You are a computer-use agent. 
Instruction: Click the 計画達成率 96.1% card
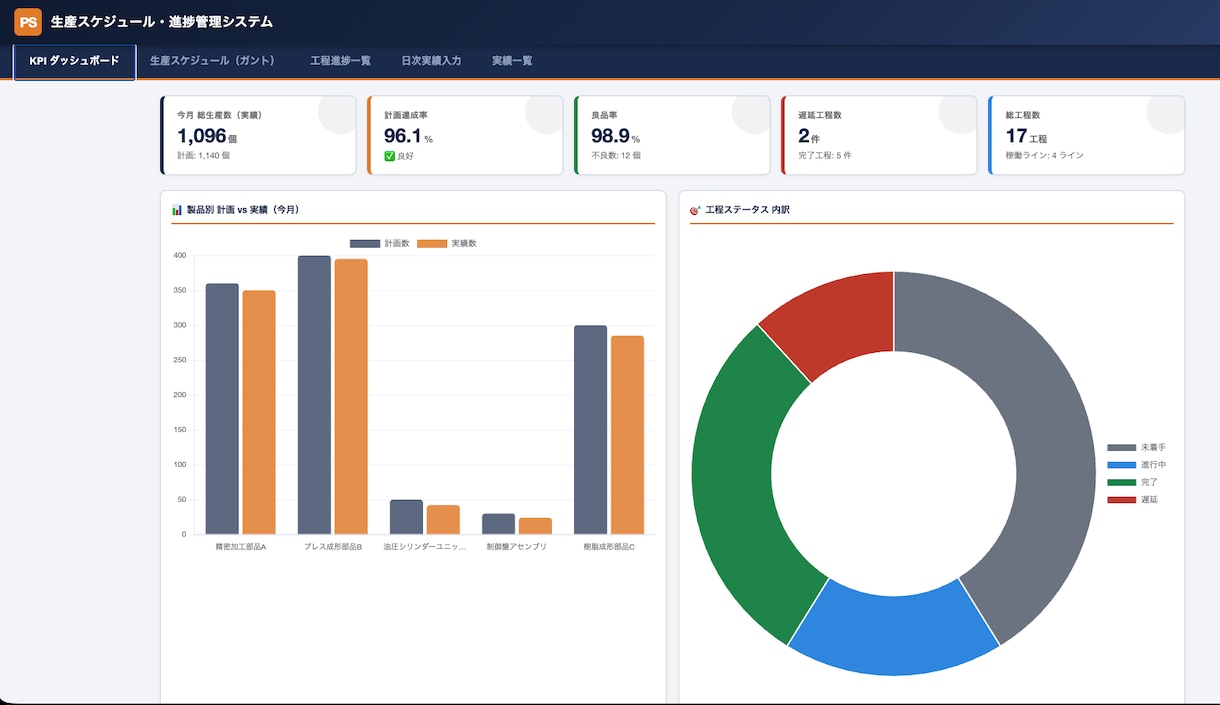tap(465, 135)
